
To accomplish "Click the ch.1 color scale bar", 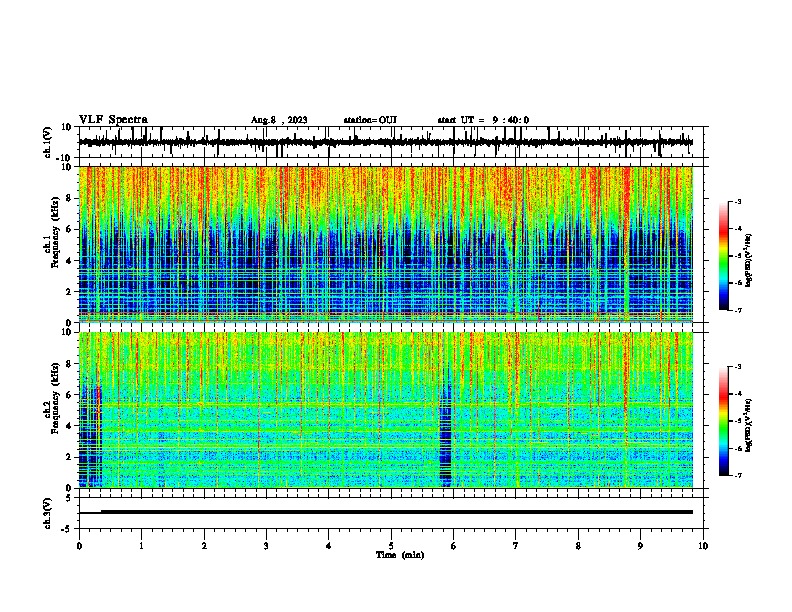I will point(724,256).
